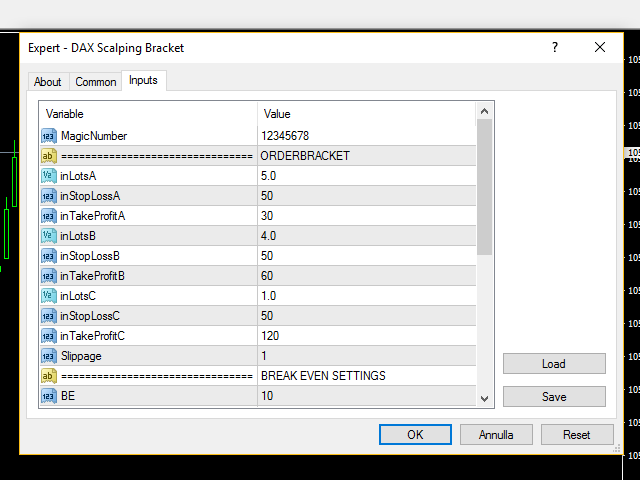Select the inStopLossA variable name
This screenshot has height=480, width=640.
(90, 196)
